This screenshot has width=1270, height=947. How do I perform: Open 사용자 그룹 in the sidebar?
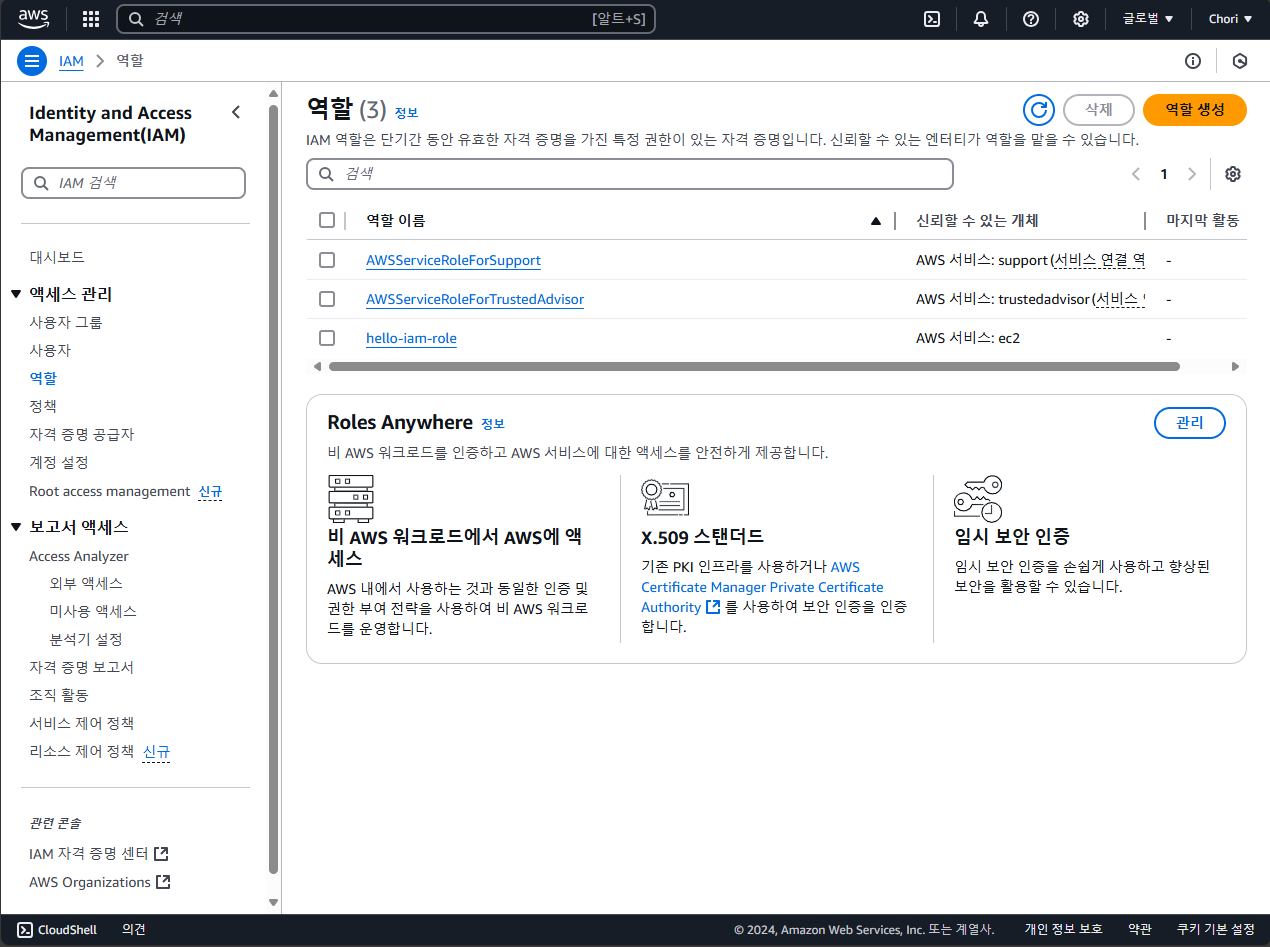coord(66,322)
